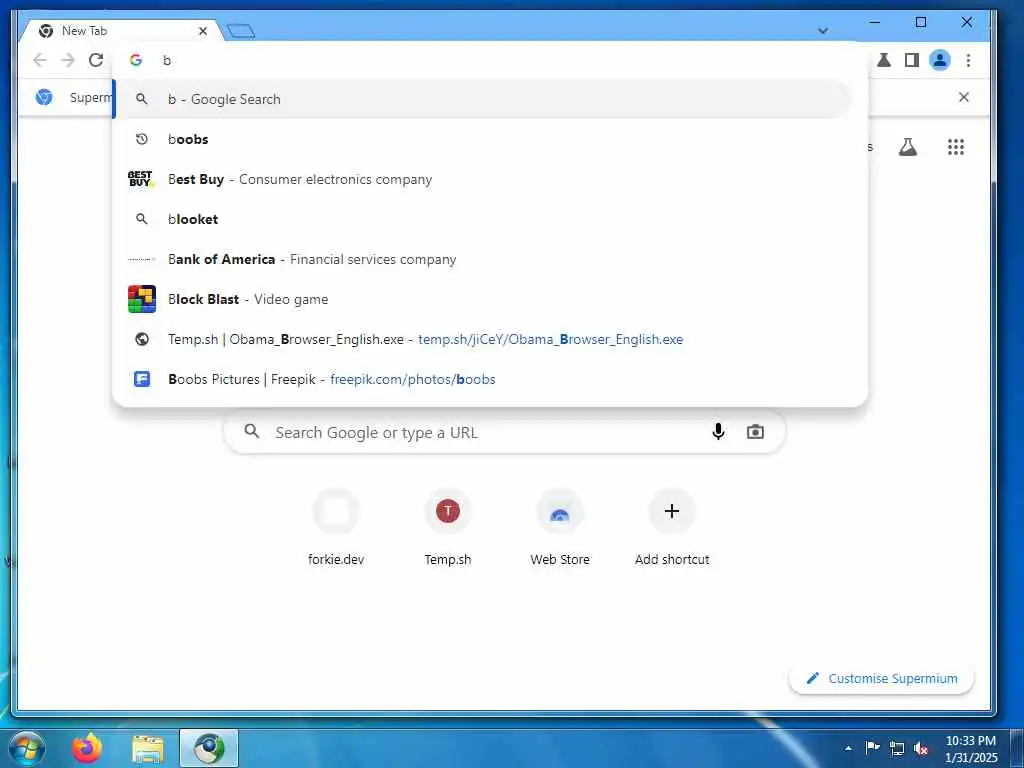Open the temp.sh Obama_Browser_English.exe link
This screenshot has width=1024, height=768.
(x=490, y=340)
